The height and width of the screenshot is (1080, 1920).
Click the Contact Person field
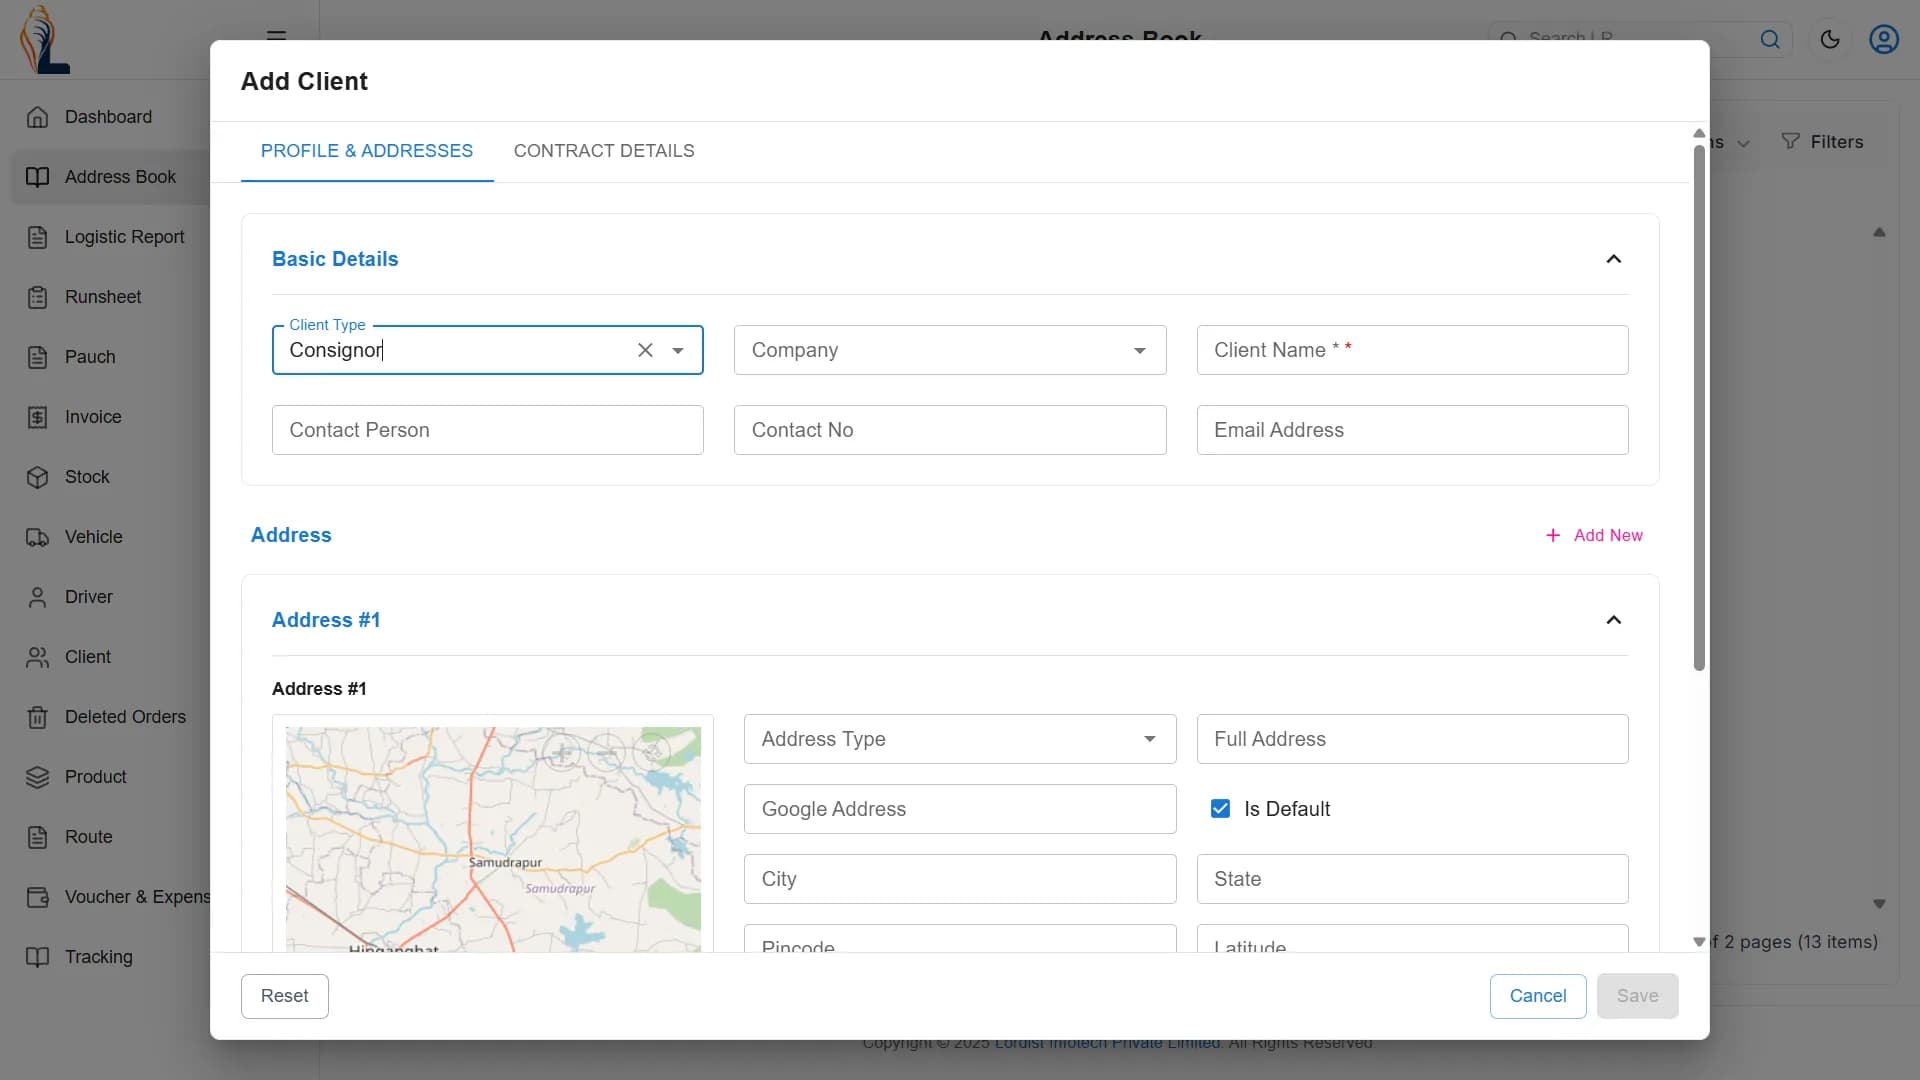(x=488, y=430)
